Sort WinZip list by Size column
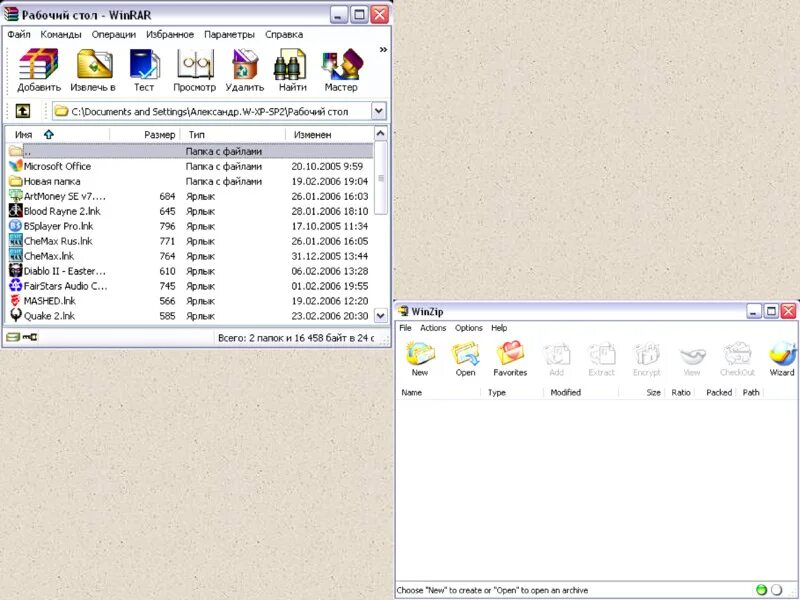The image size is (800, 600). pyautogui.click(x=642, y=392)
